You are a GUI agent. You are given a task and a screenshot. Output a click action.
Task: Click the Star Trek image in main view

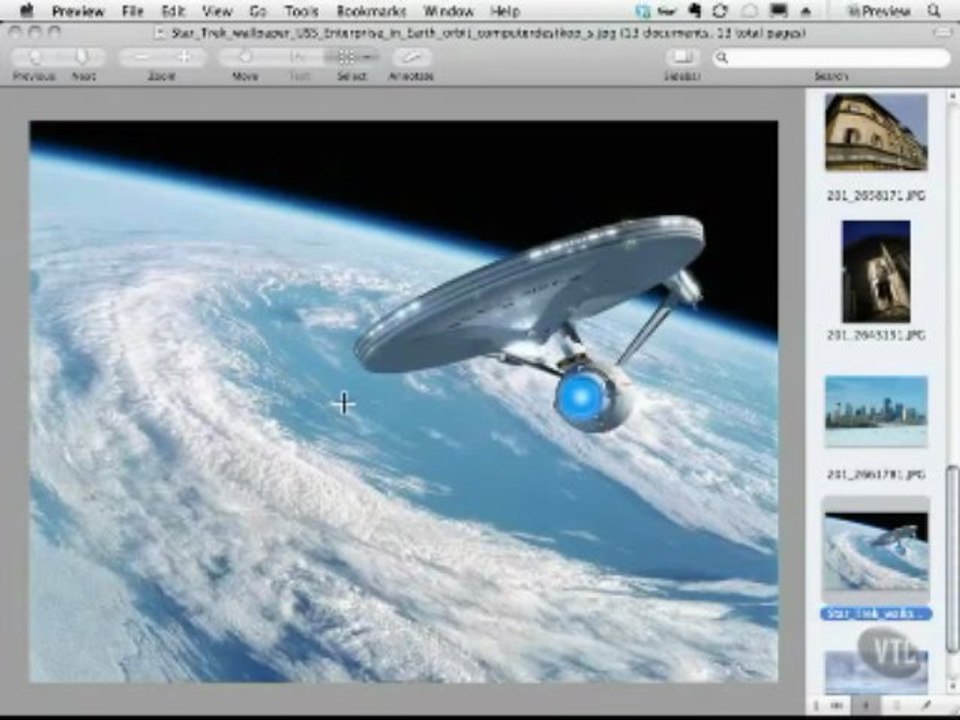[404, 402]
